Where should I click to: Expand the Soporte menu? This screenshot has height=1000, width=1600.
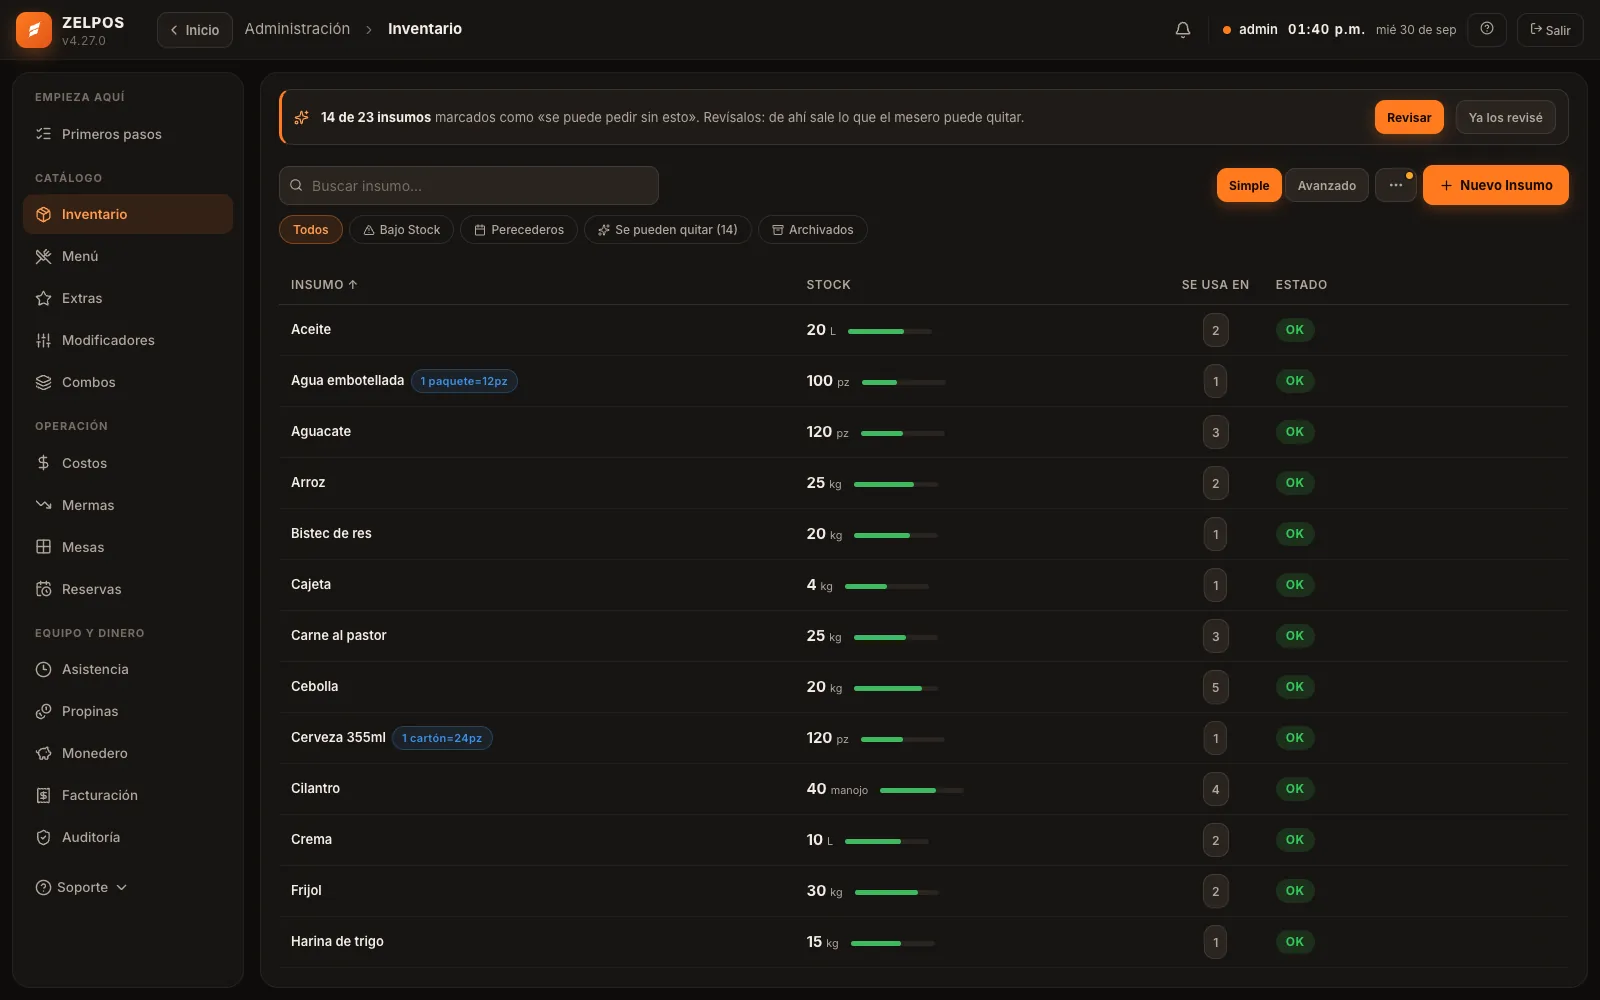(x=82, y=887)
